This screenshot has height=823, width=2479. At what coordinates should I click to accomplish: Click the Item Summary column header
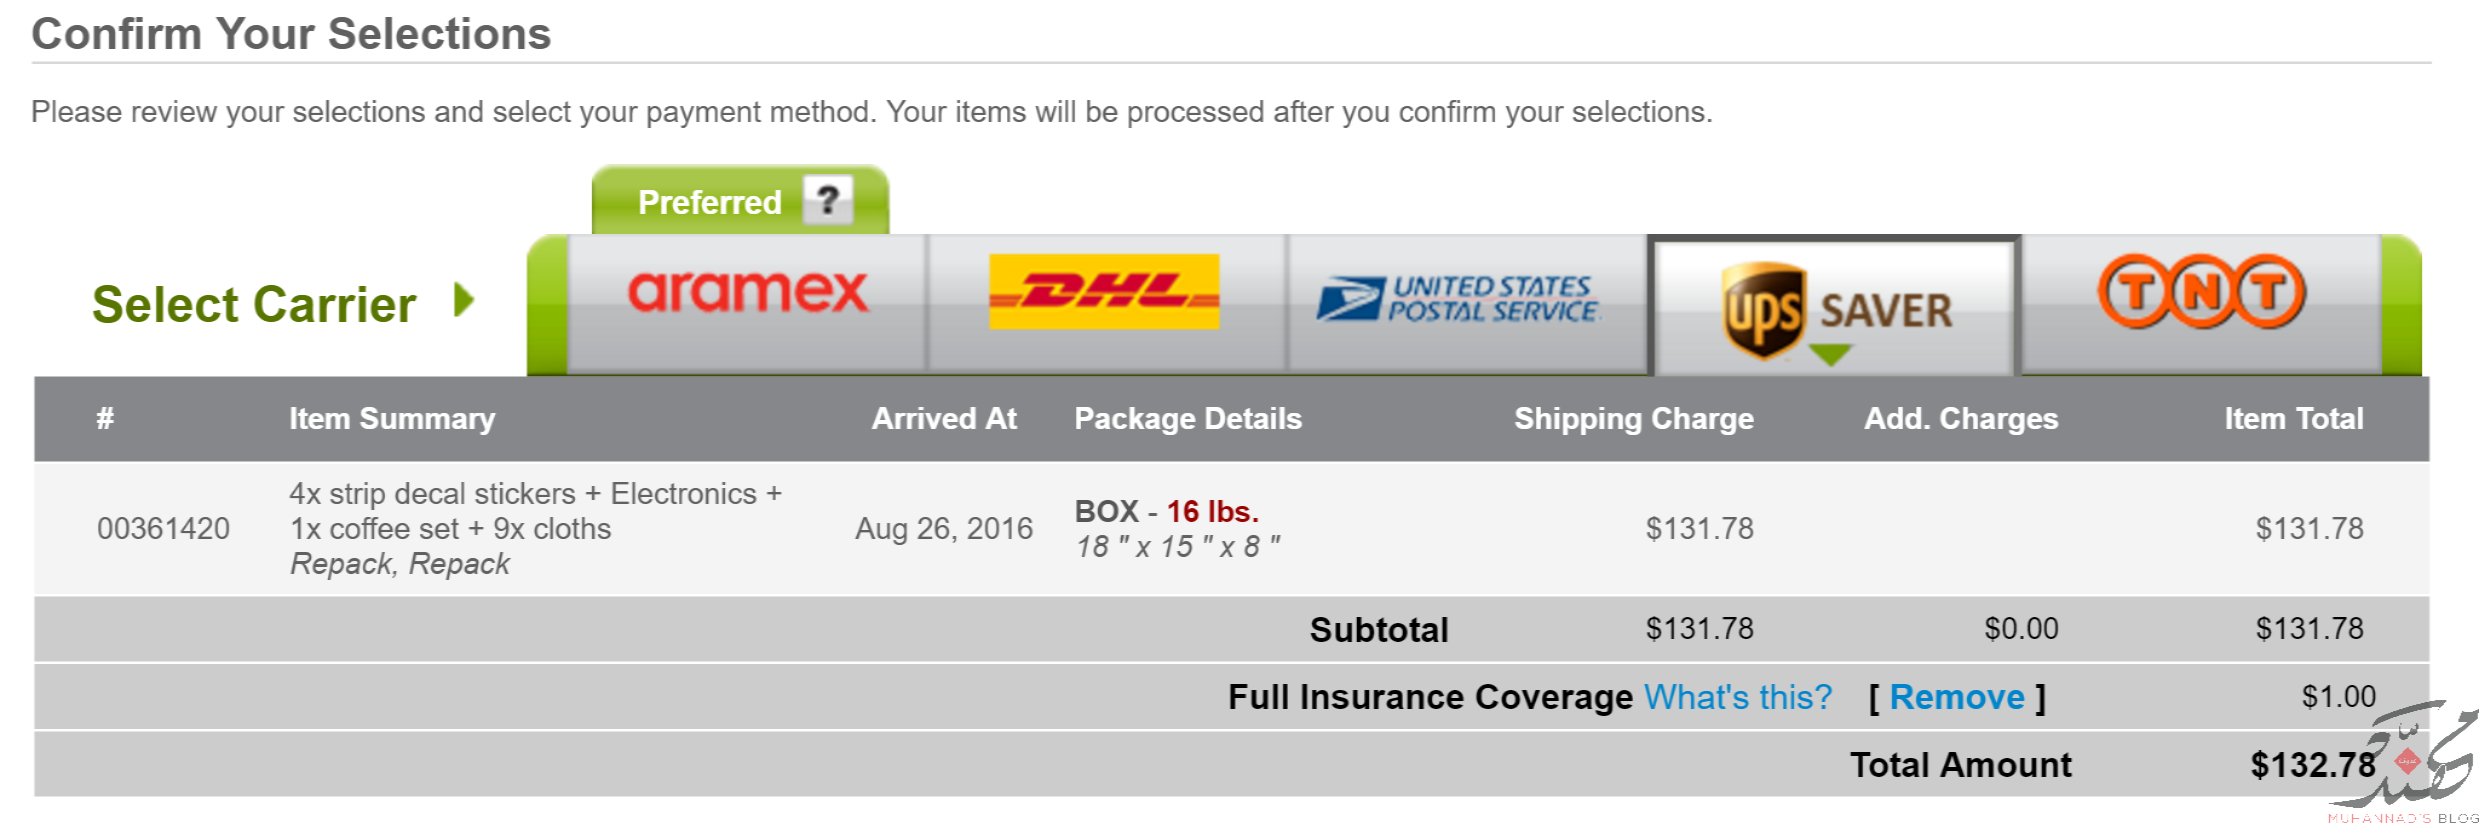point(392,419)
